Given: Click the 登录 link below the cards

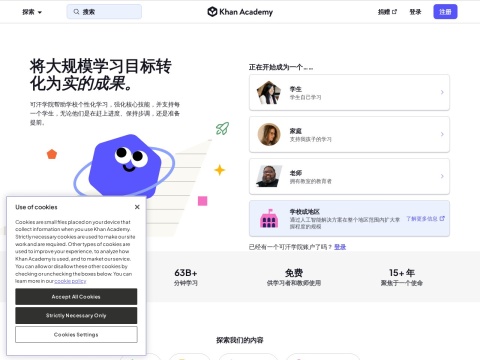Looking at the screenshot, I should tap(340, 247).
